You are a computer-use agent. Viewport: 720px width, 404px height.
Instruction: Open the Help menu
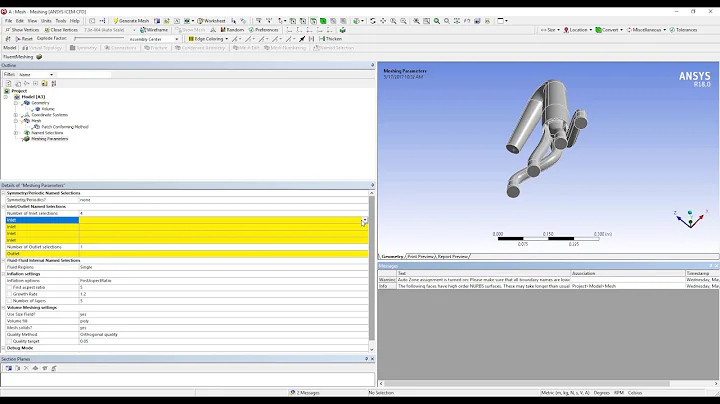click(x=74, y=21)
